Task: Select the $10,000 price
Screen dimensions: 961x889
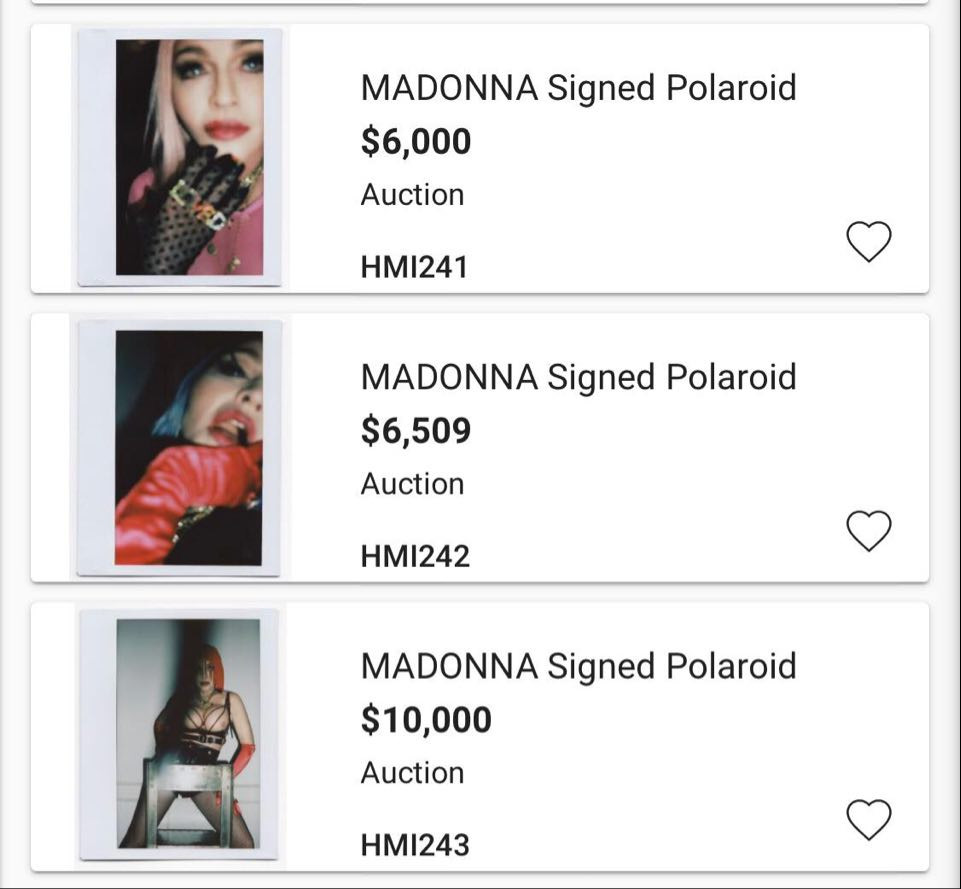Action: (x=426, y=720)
